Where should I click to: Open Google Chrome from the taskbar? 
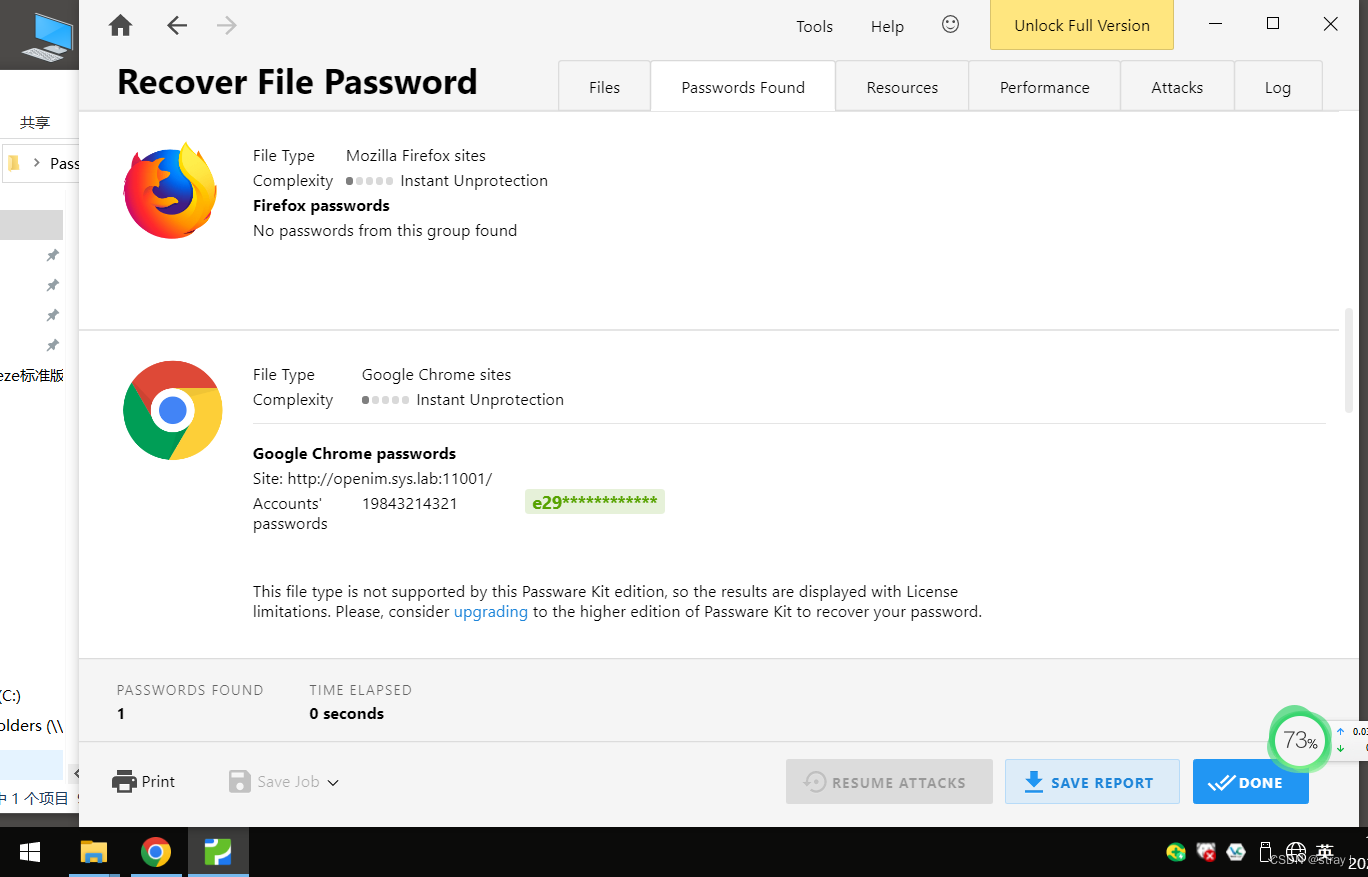click(x=155, y=852)
